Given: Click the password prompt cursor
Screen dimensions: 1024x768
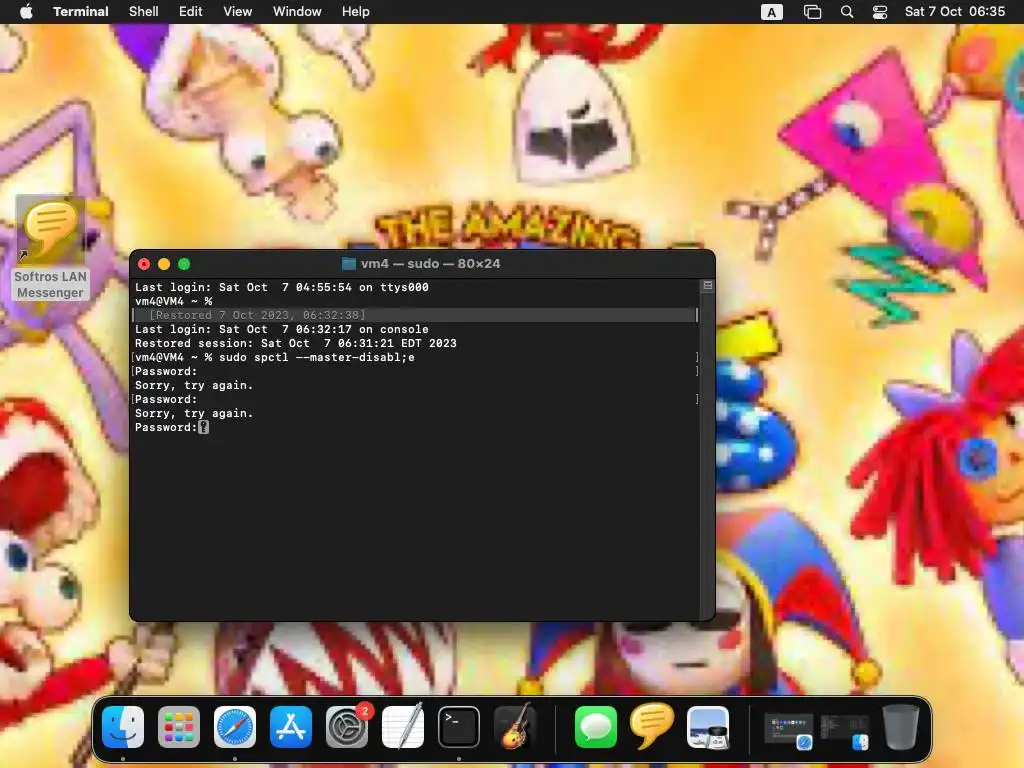Looking at the screenshot, I should coord(204,427).
